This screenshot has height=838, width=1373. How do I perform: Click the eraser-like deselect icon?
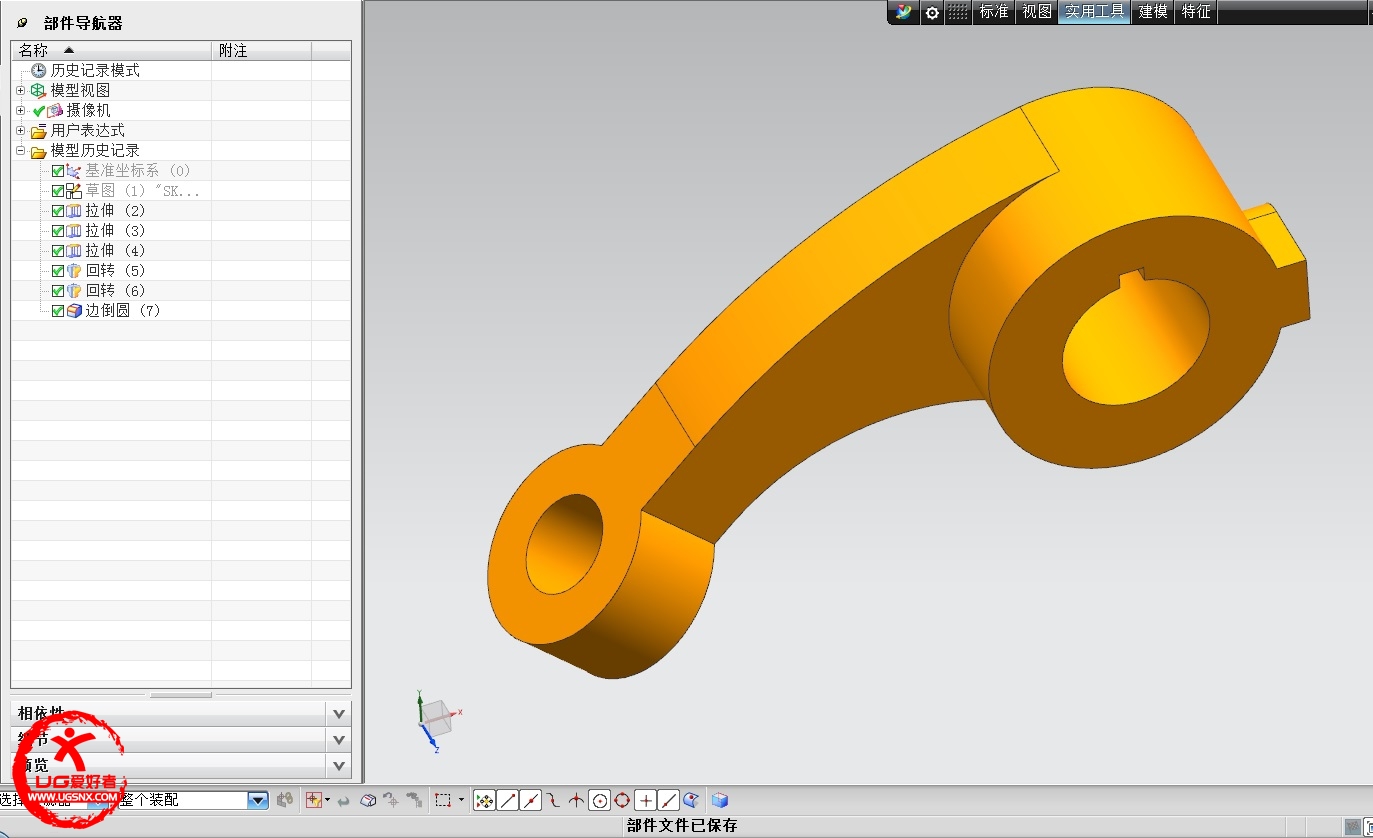368,800
